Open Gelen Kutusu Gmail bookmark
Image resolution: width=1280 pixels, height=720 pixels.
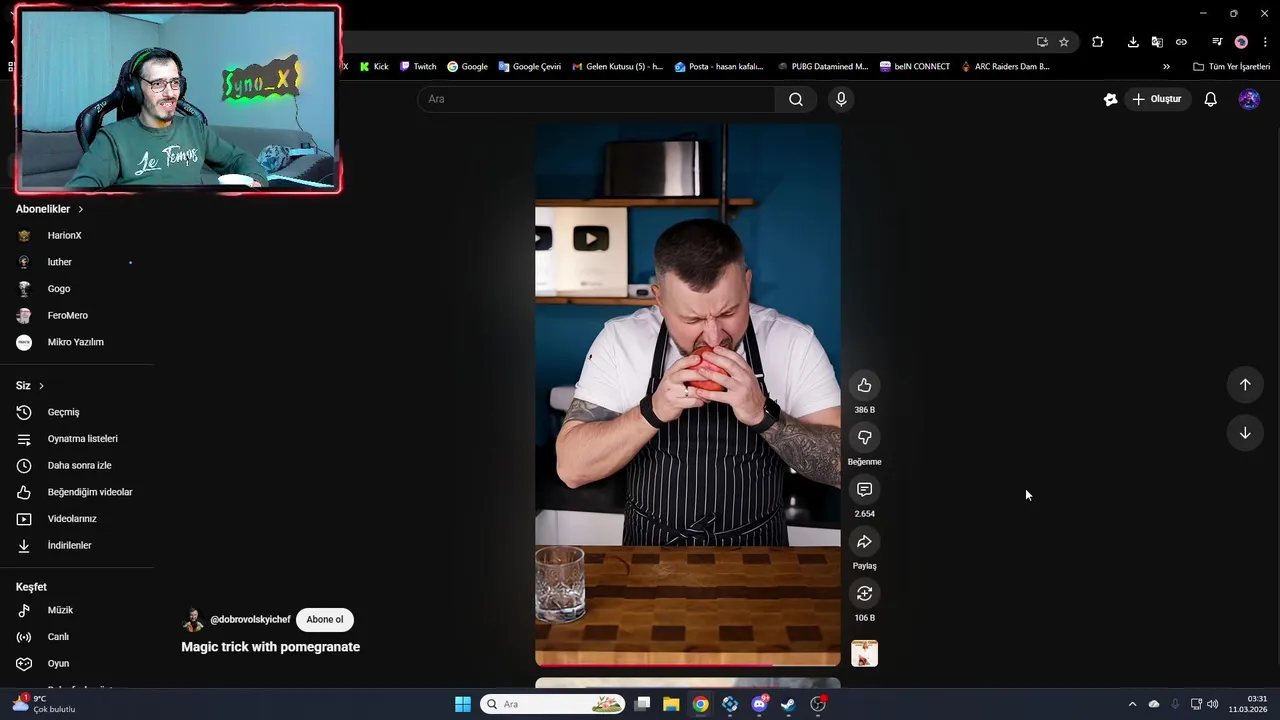618,67
